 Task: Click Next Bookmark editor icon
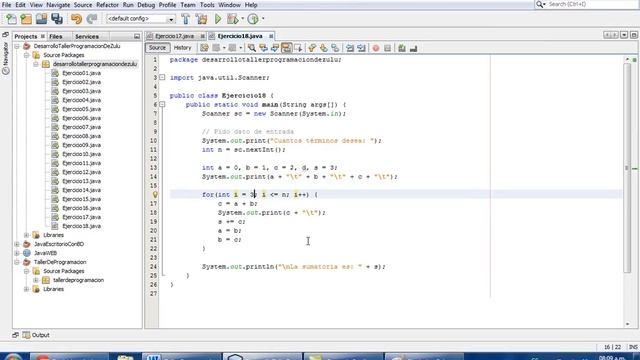(x=324, y=48)
